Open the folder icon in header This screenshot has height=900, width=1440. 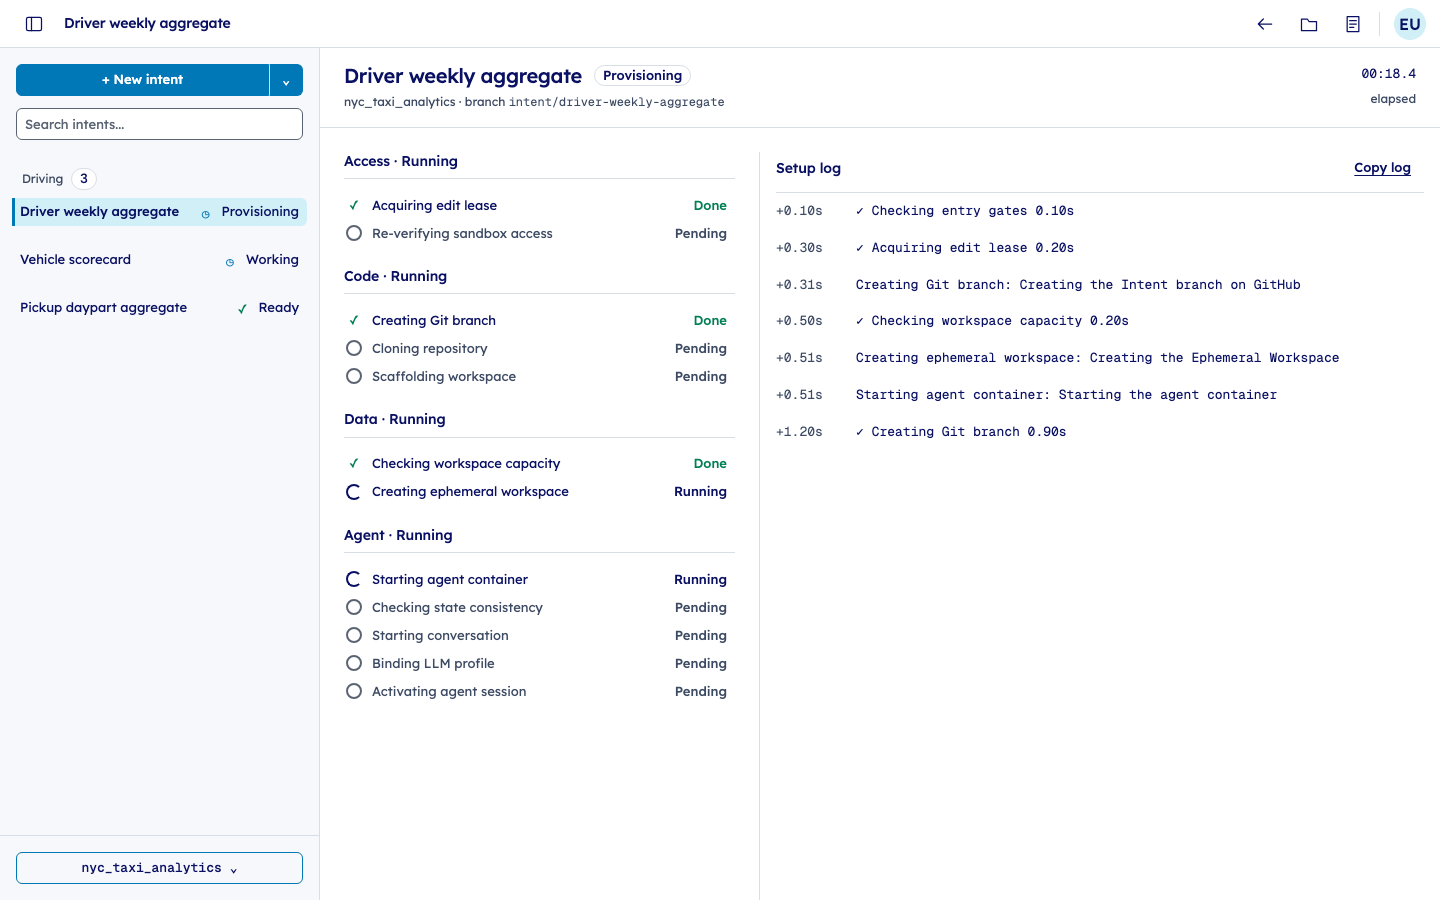tap(1309, 24)
